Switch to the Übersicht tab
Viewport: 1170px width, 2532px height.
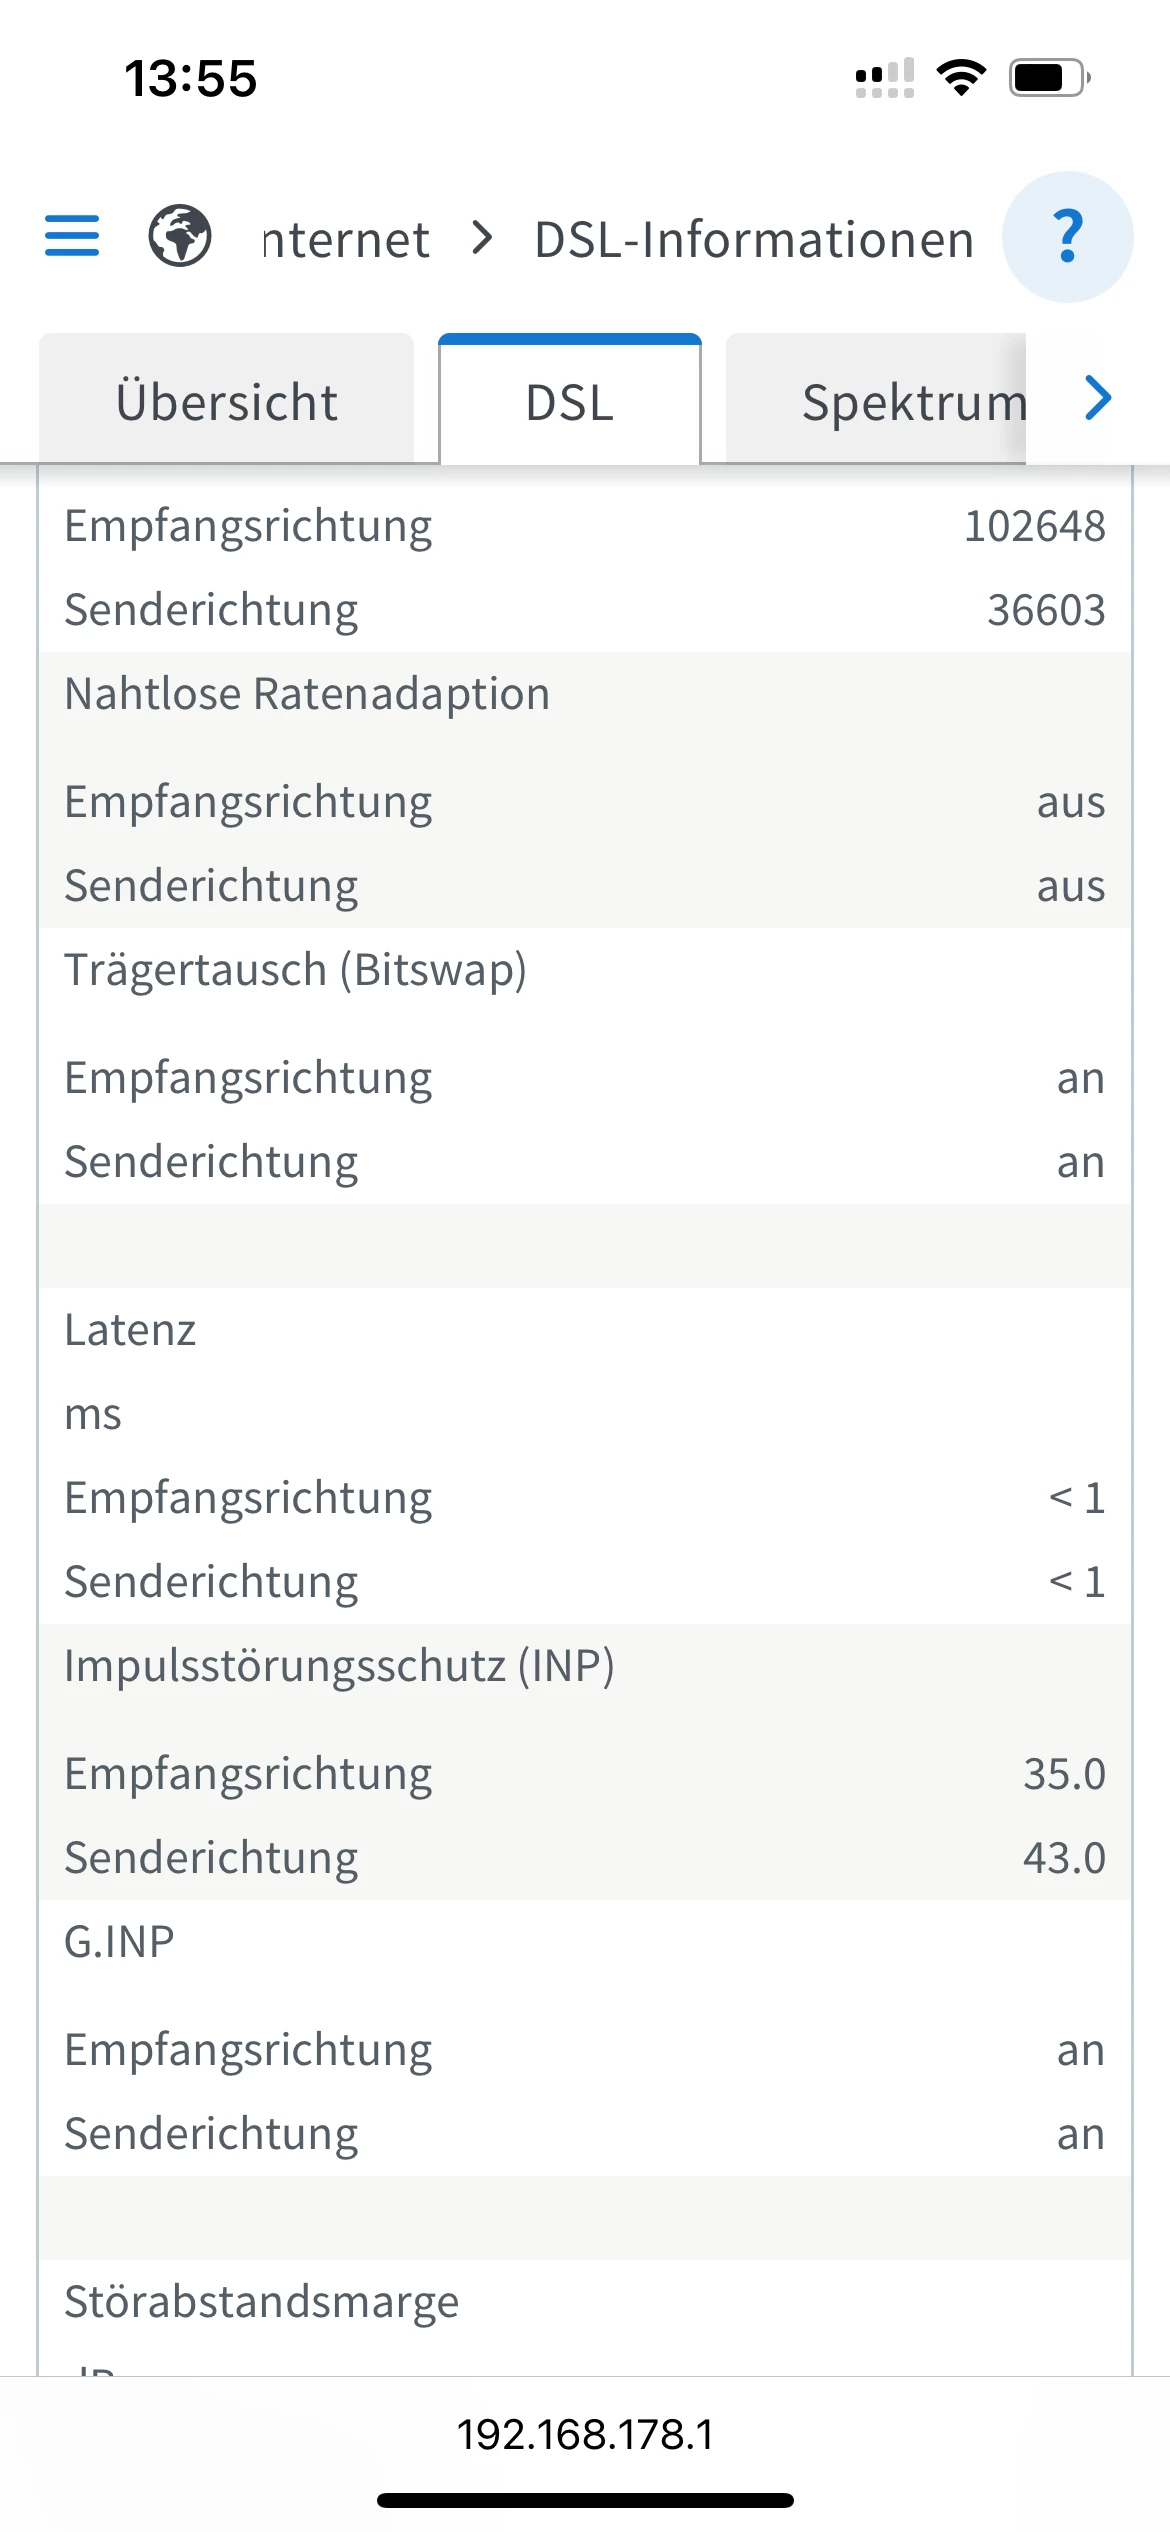tap(226, 402)
